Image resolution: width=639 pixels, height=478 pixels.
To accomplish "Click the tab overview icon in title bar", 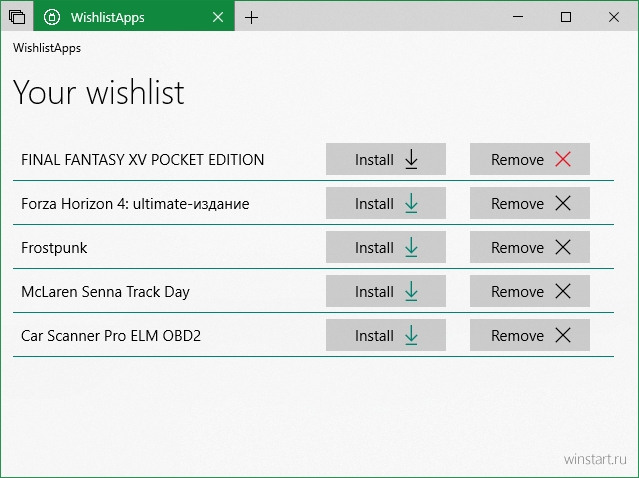I will click(16, 17).
